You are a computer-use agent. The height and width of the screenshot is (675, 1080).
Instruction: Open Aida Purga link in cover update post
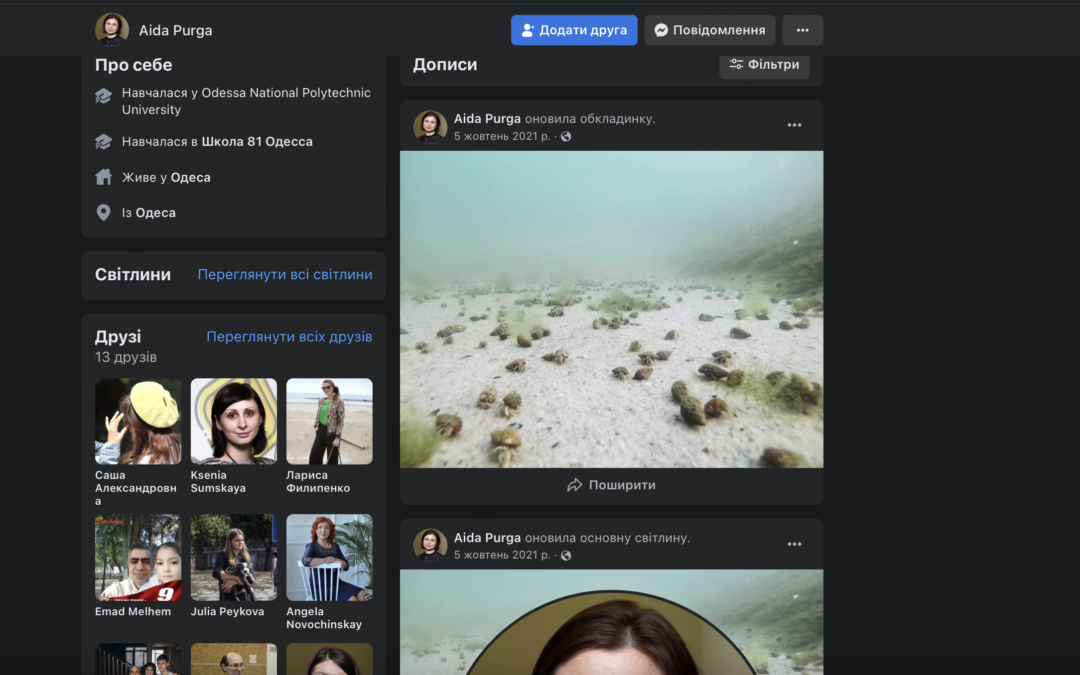[487, 118]
